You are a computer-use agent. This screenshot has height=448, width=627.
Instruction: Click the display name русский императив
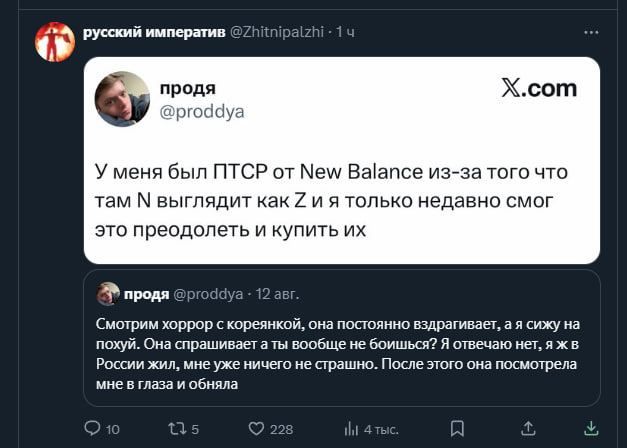pos(154,32)
